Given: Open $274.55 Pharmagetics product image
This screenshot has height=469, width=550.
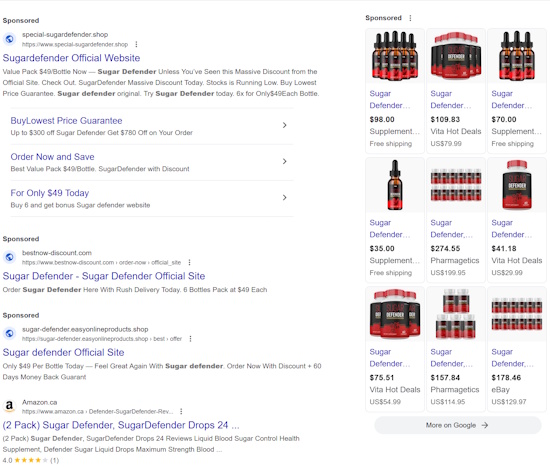Looking at the screenshot, I should [456, 185].
